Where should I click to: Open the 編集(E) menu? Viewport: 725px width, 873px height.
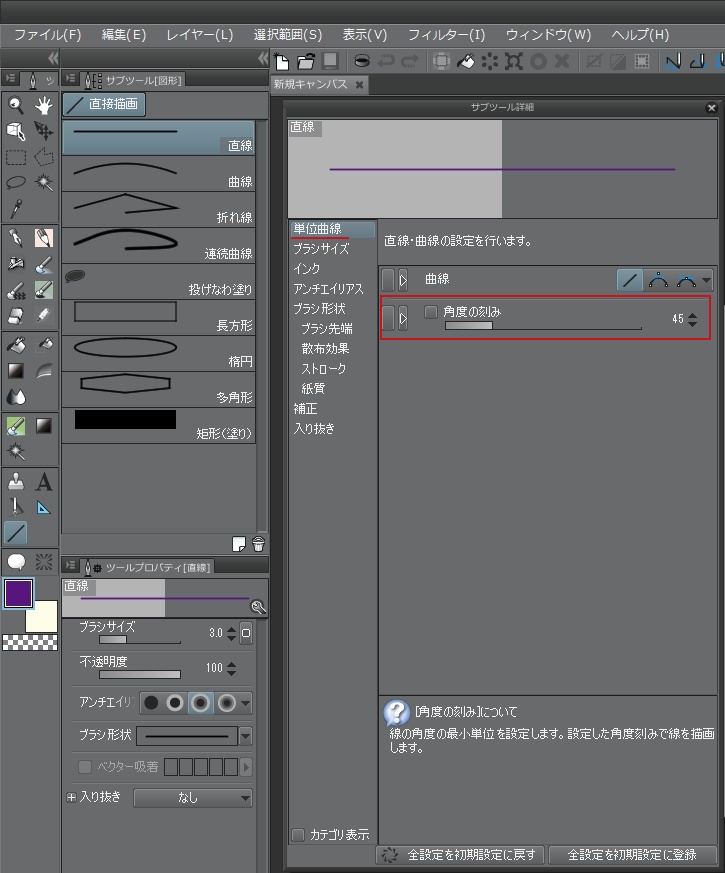click(x=124, y=35)
